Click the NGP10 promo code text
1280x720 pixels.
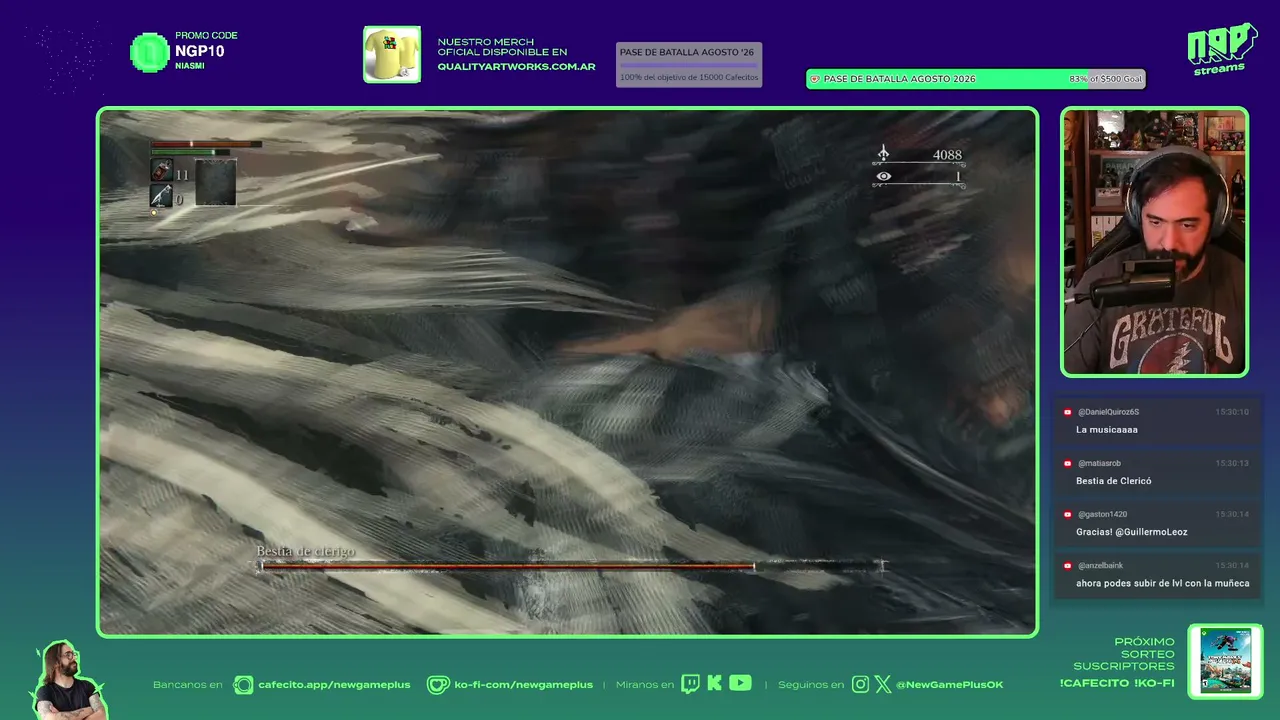coord(199,51)
